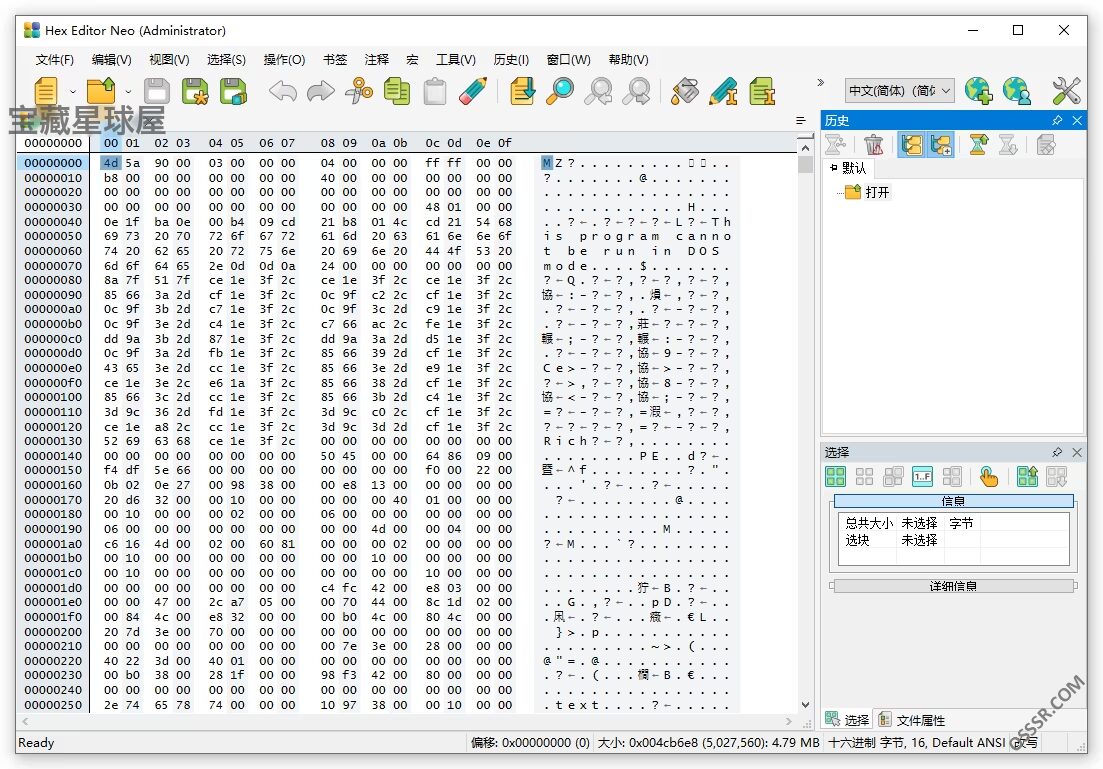Click the trash clear history icon

[873, 145]
